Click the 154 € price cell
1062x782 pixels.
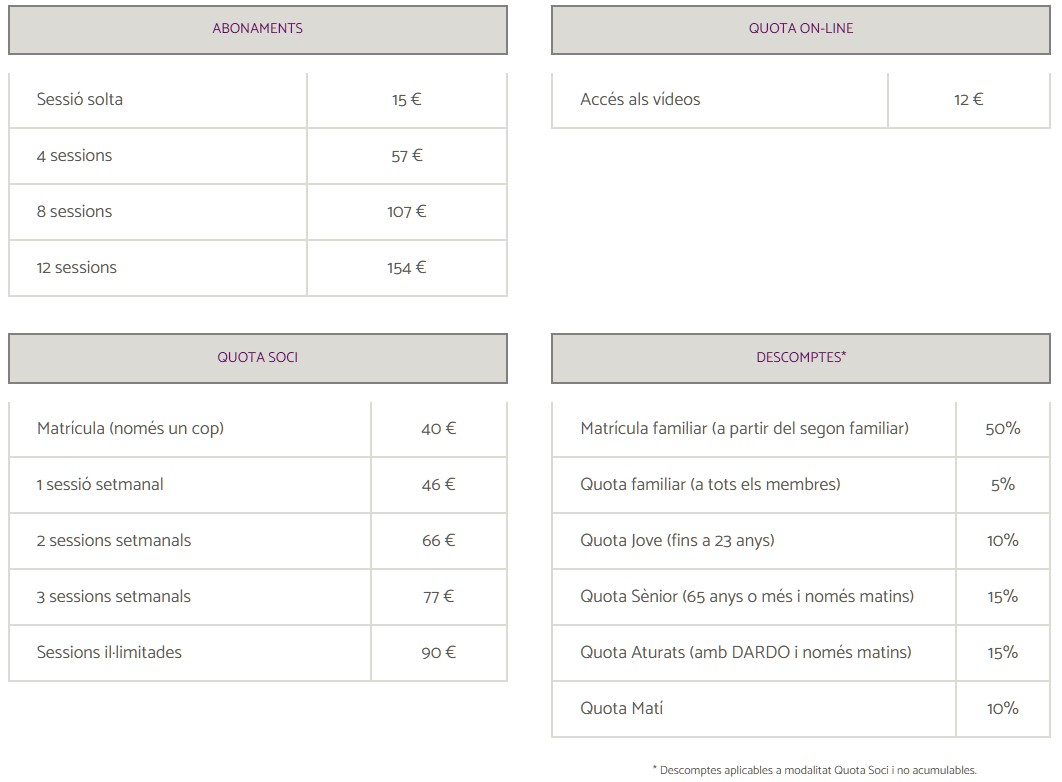click(406, 268)
